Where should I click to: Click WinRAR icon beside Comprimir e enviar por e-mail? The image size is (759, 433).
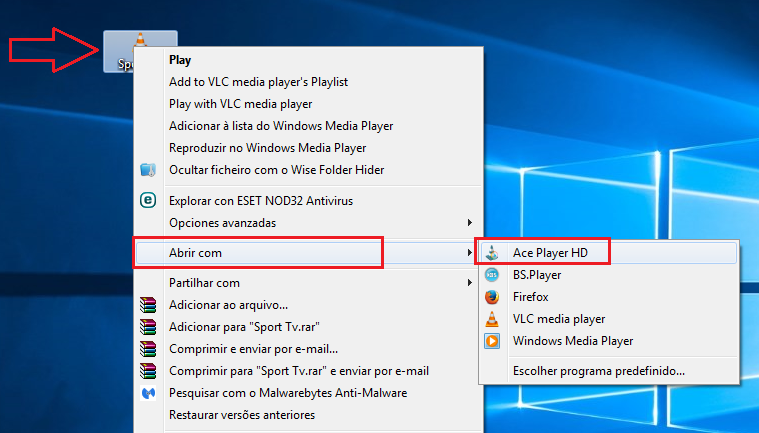148,349
